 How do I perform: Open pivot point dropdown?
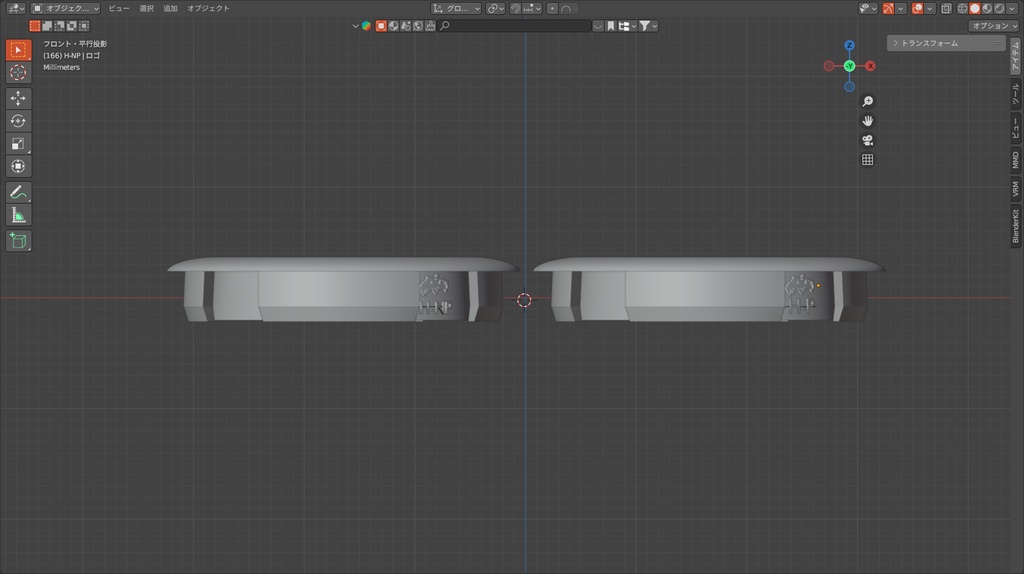pos(495,8)
